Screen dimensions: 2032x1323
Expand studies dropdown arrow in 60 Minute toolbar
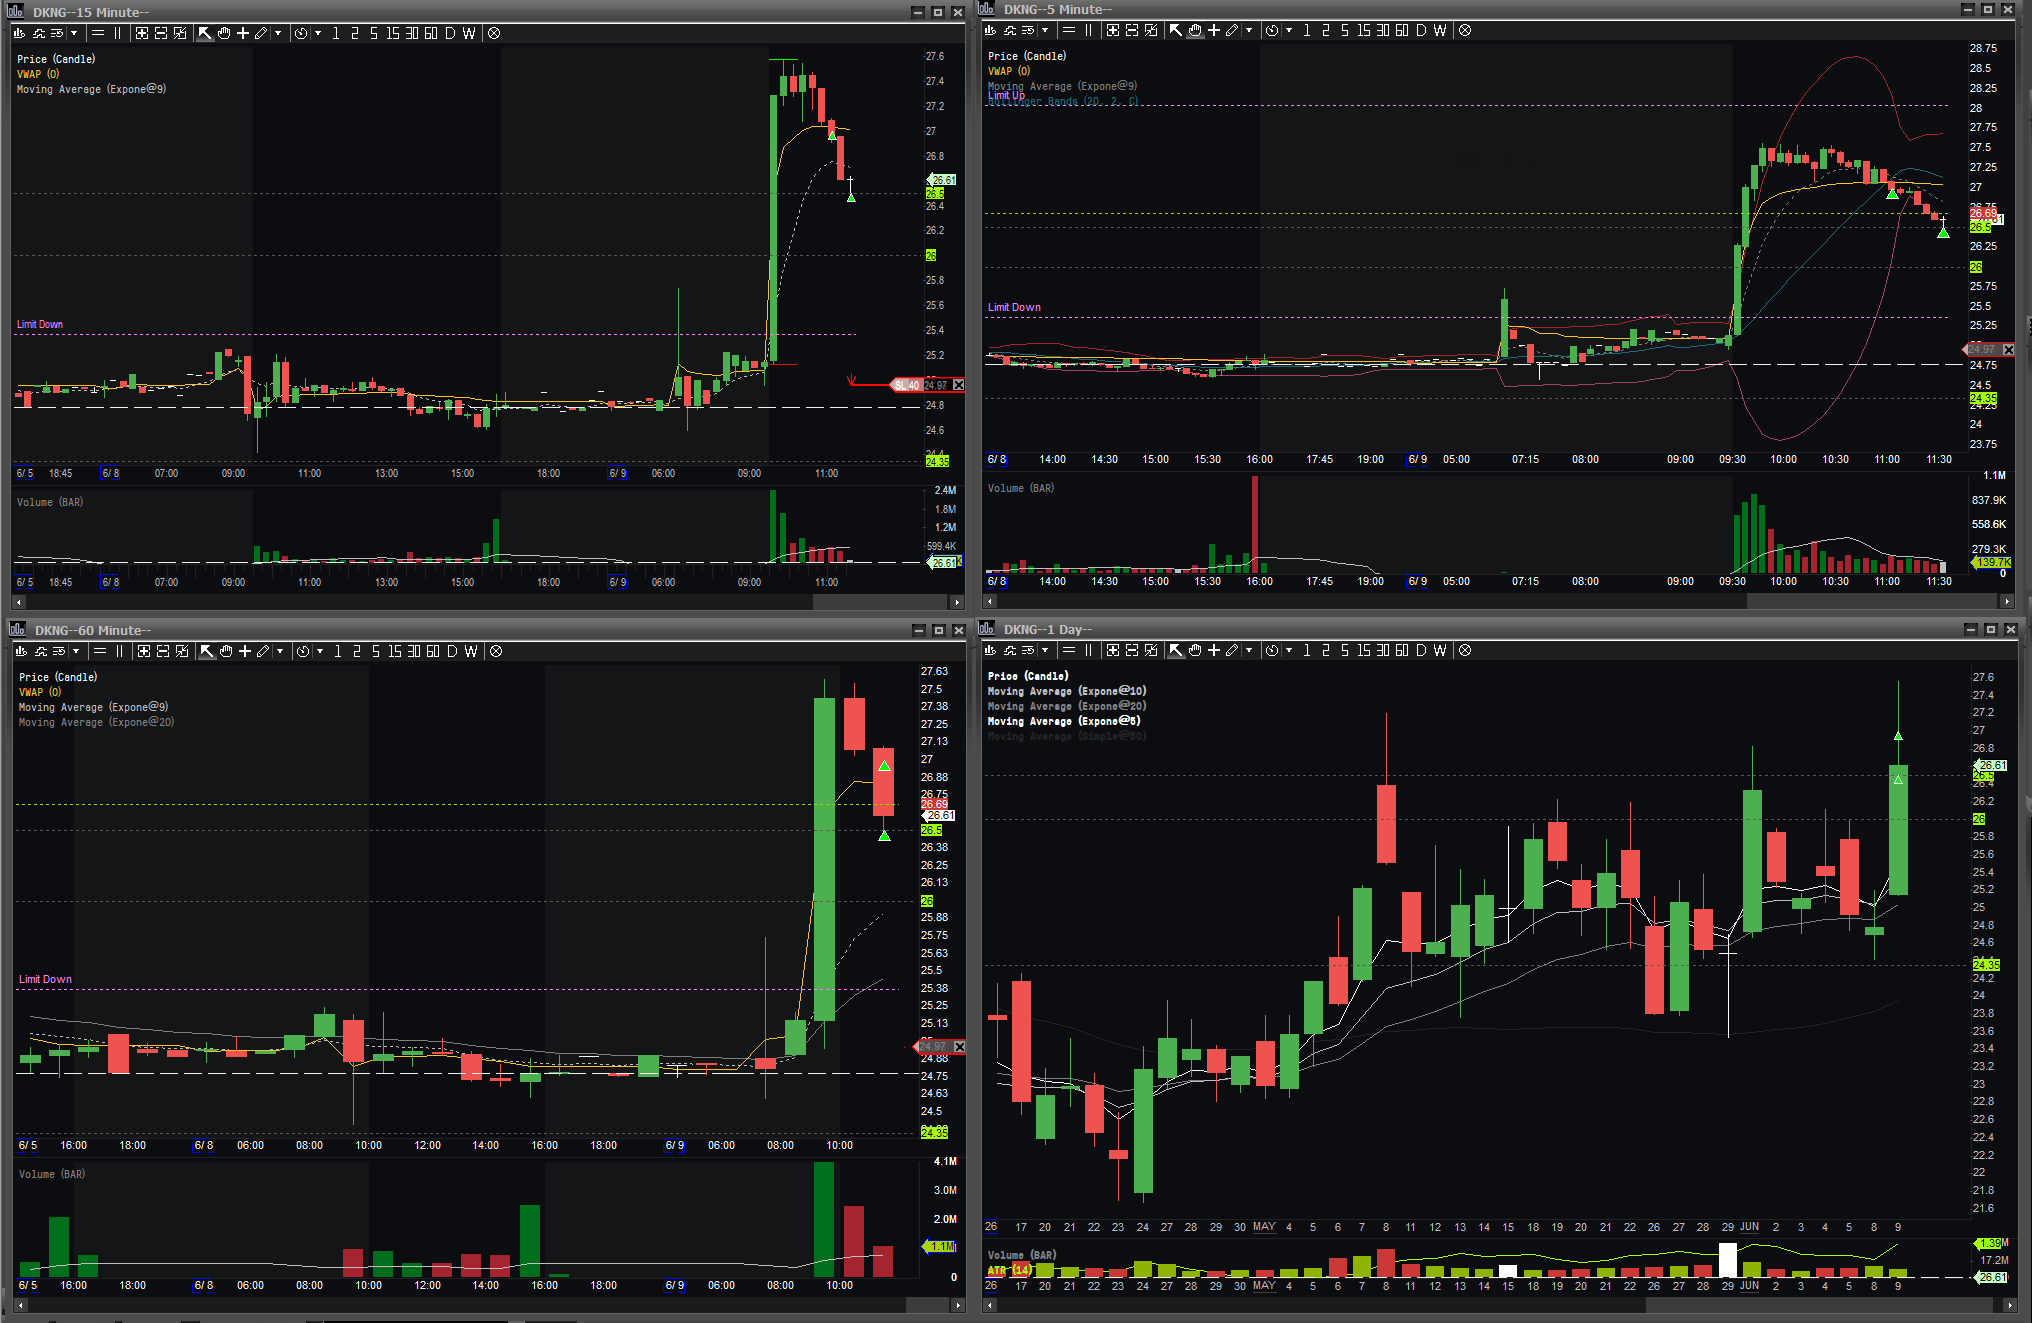(x=76, y=651)
